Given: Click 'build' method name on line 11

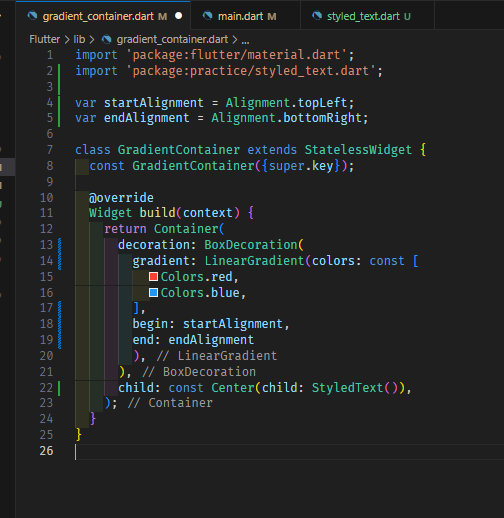Looking at the screenshot, I should pos(158,213).
